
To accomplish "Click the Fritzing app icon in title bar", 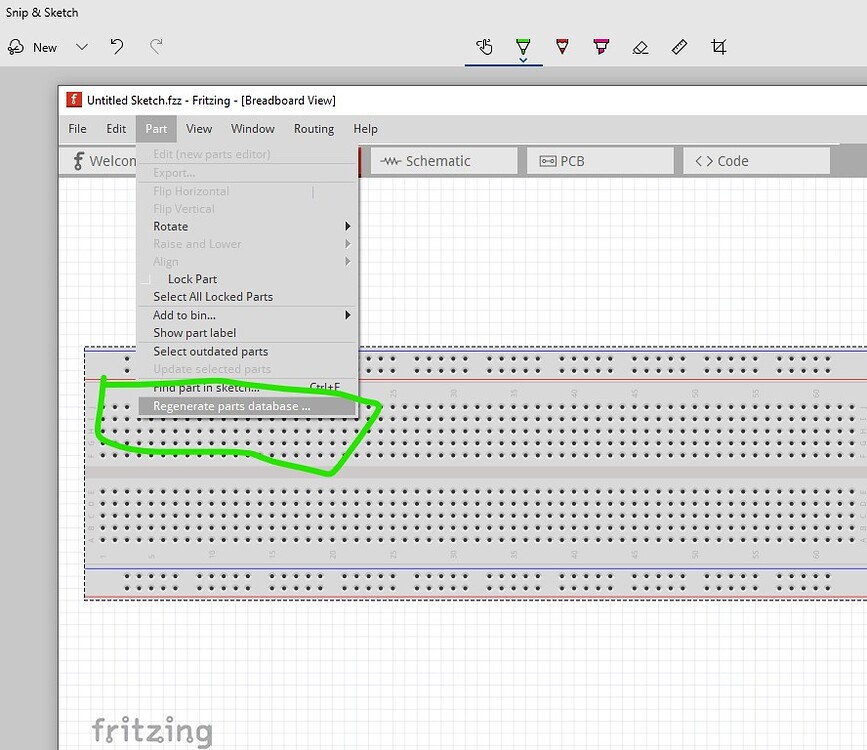I will click(x=74, y=100).
